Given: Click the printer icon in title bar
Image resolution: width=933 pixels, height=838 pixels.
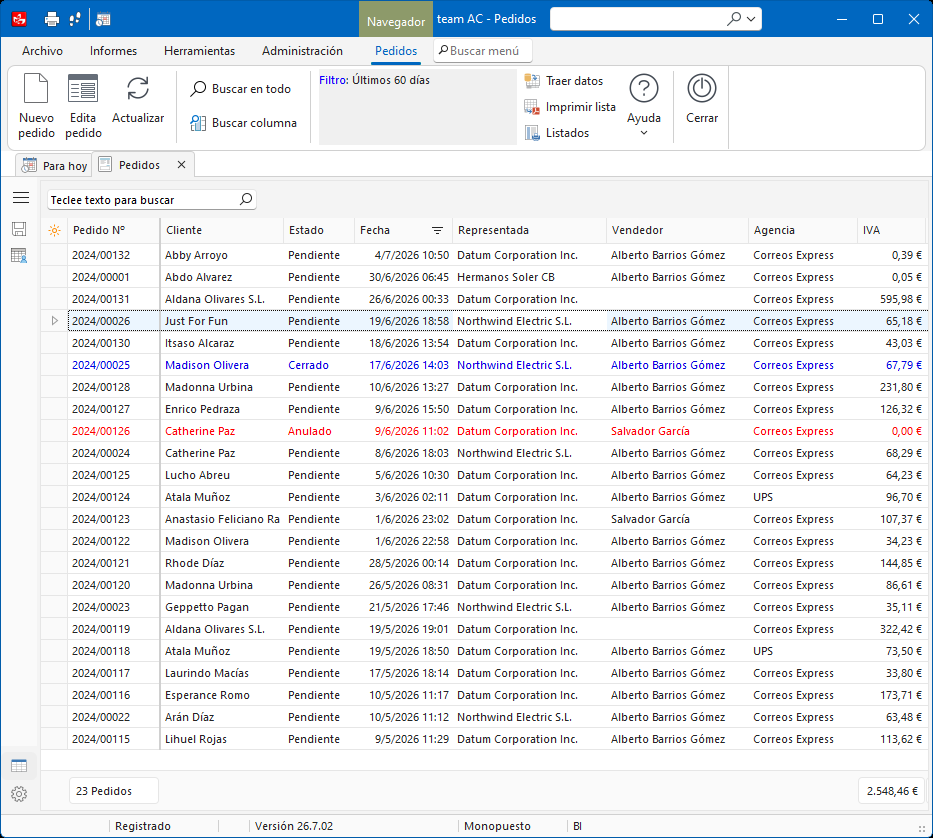Looking at the screenshot, I should click(52, 19).
